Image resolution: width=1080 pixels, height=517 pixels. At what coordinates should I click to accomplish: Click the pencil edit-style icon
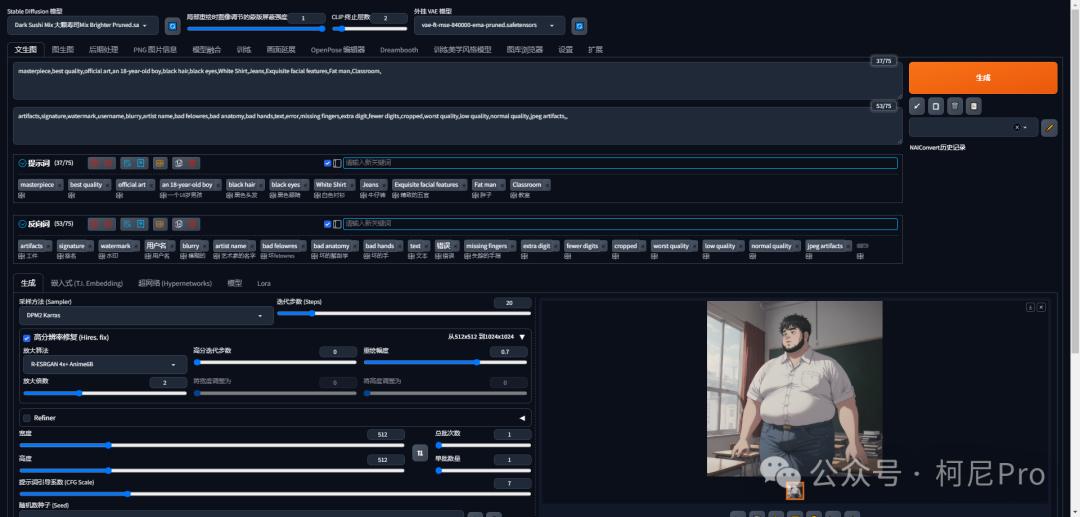(1049, 127)
